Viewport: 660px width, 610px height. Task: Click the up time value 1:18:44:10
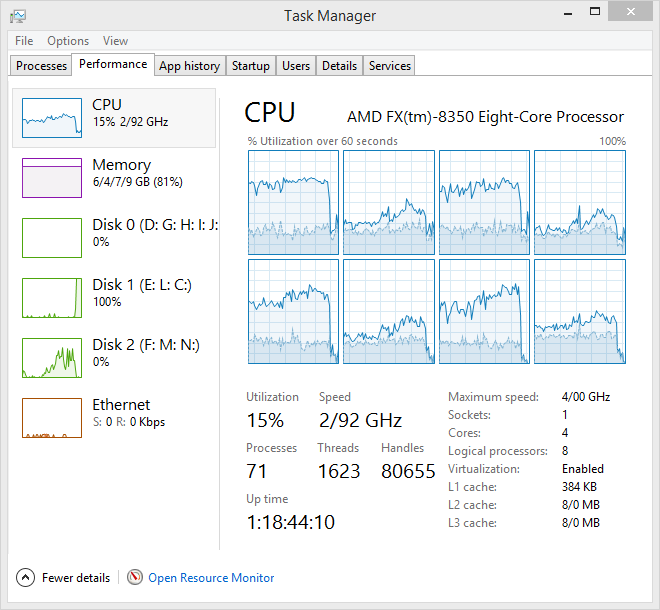pos(290,522)
